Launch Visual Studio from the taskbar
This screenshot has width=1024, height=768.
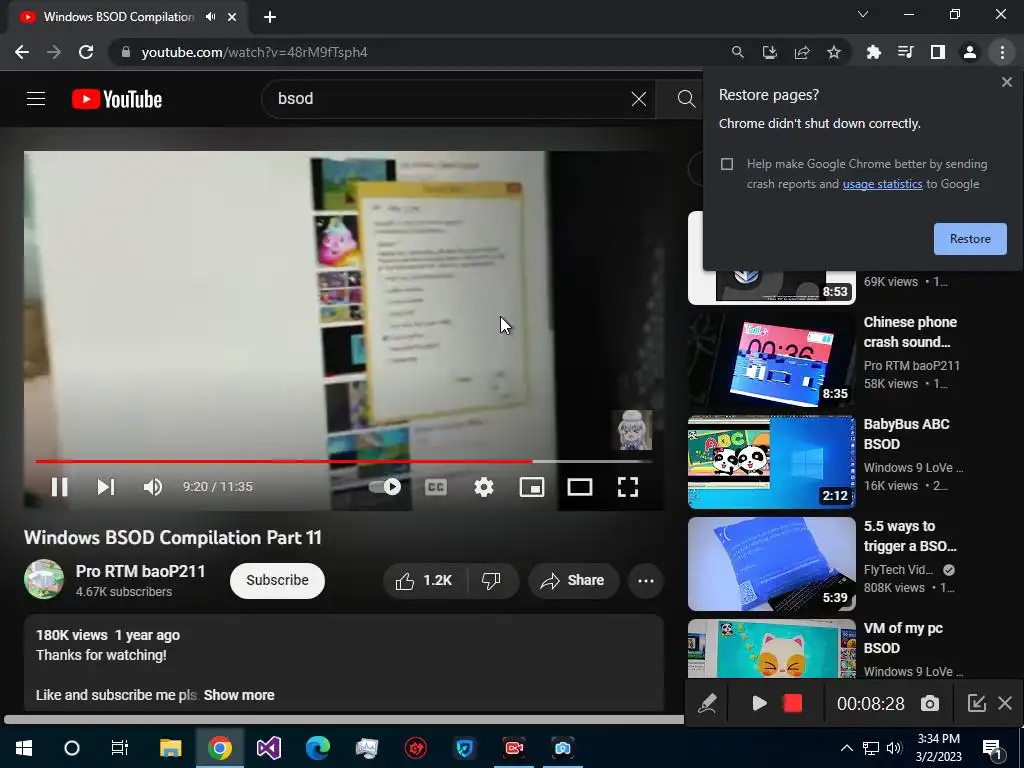tap(268, 748)
